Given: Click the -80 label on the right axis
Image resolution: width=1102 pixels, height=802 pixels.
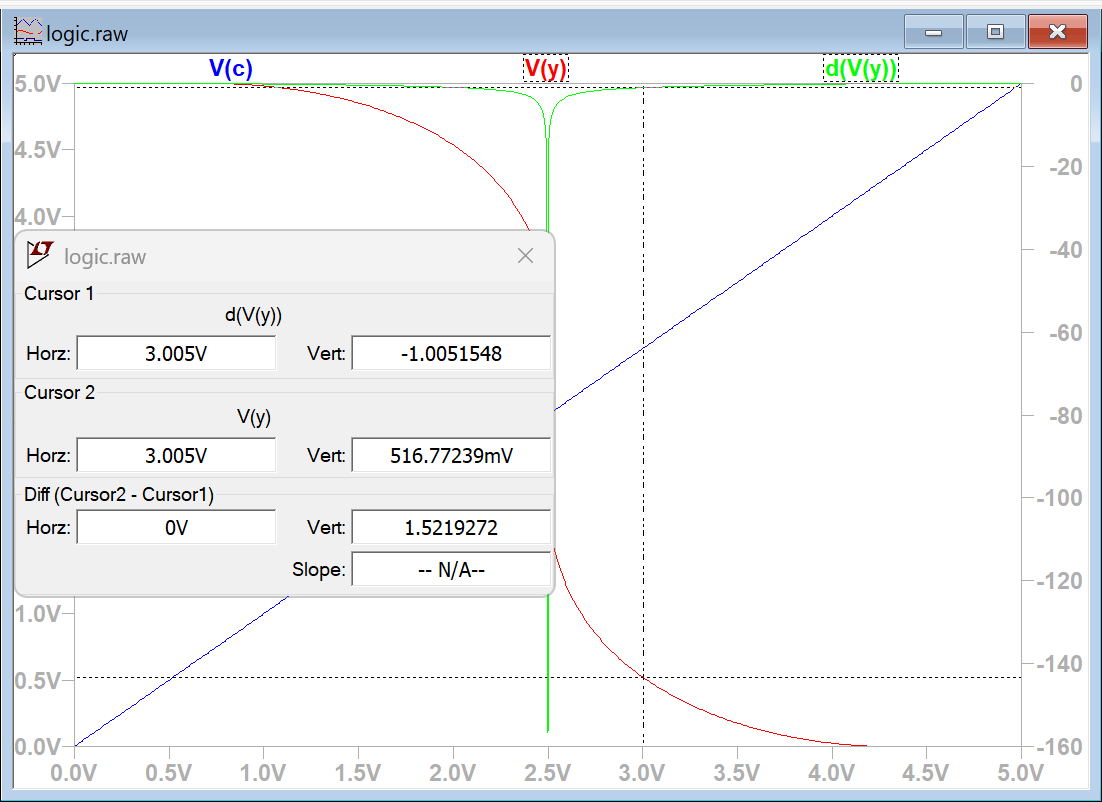Looking at the screenshot, I should click(1065, 415).
